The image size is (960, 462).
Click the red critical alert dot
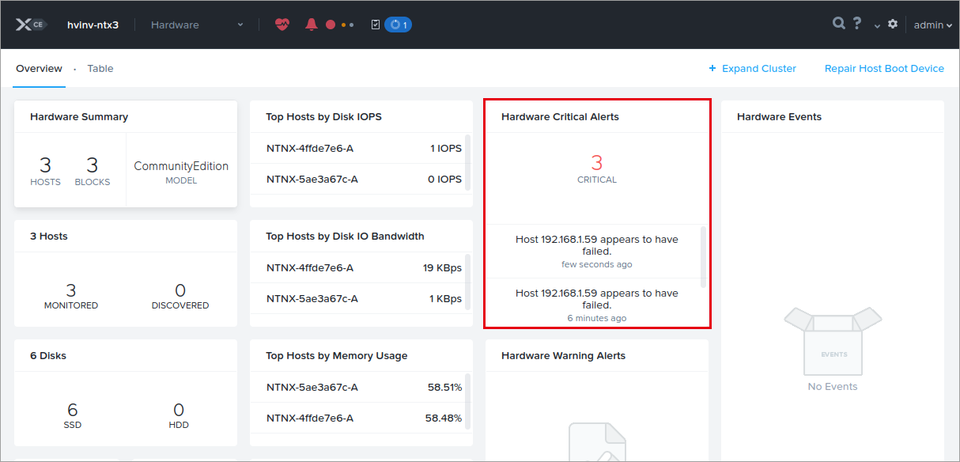click(x=331, y=25)
